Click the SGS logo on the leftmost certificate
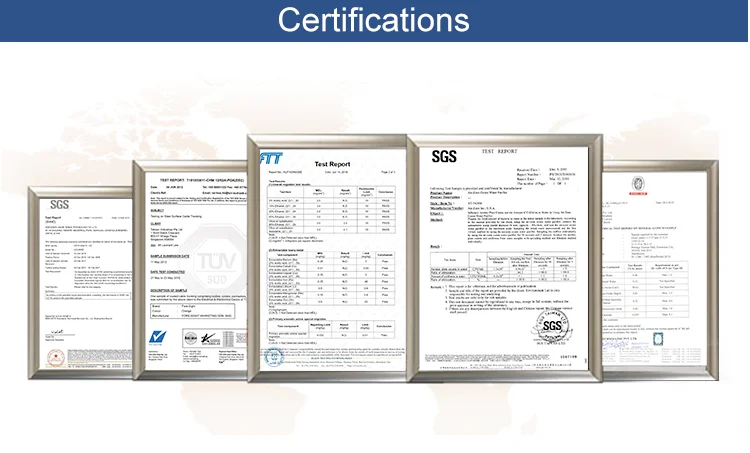Image resolution: width=750 pixels, height=453 pixels. tap(59, 205)
